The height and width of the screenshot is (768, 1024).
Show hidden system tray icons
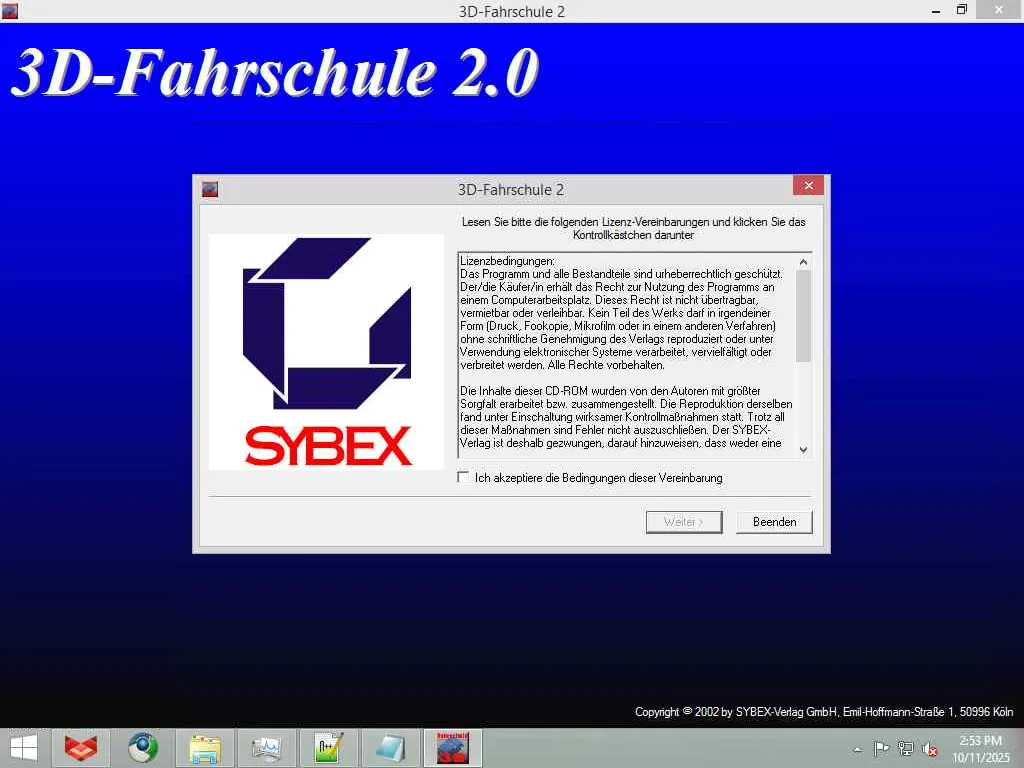857,749
